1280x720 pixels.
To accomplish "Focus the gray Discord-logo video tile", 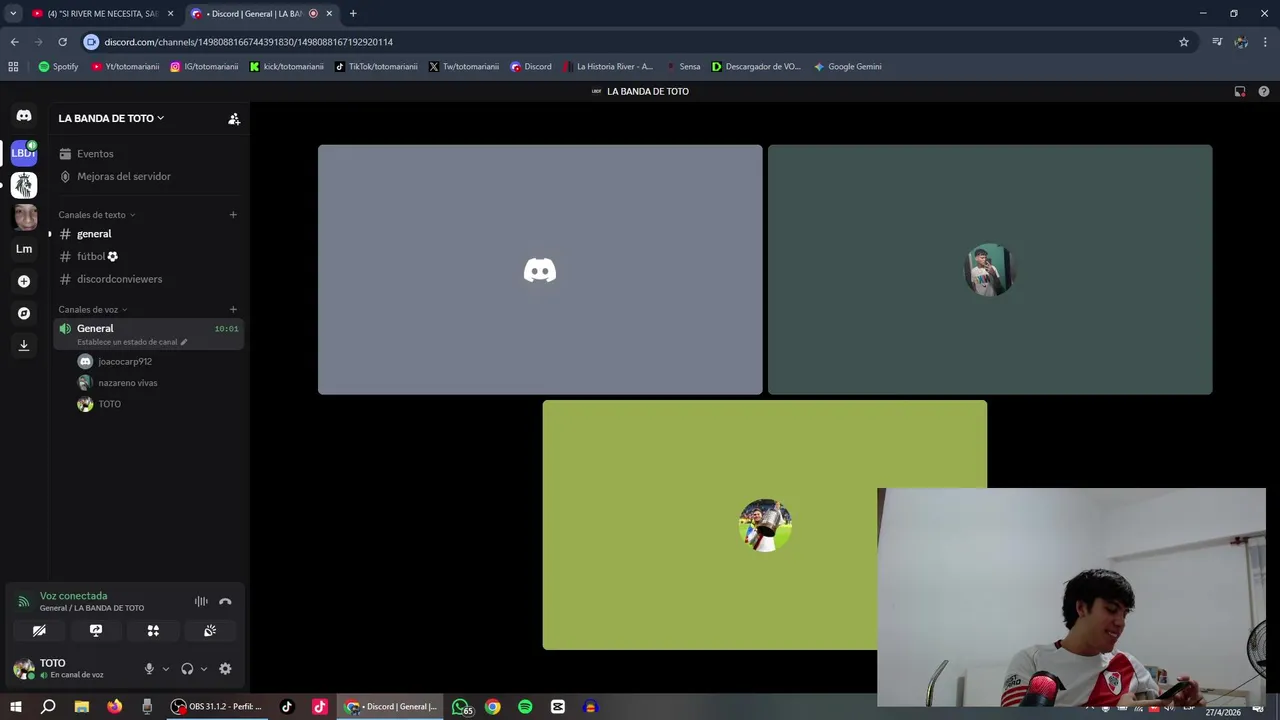I will point(540,270).
